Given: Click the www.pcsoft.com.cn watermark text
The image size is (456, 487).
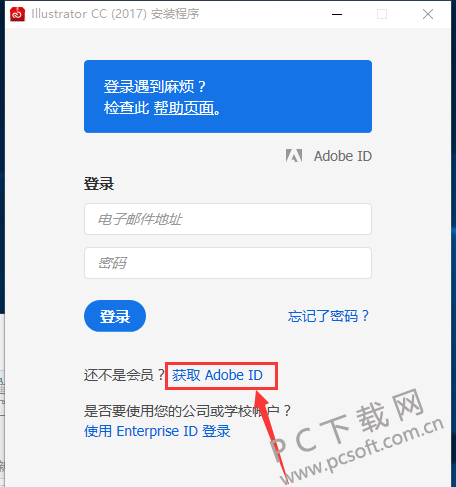Looking at the screenshot, I should pyautogui.click(x=363, y=450).
